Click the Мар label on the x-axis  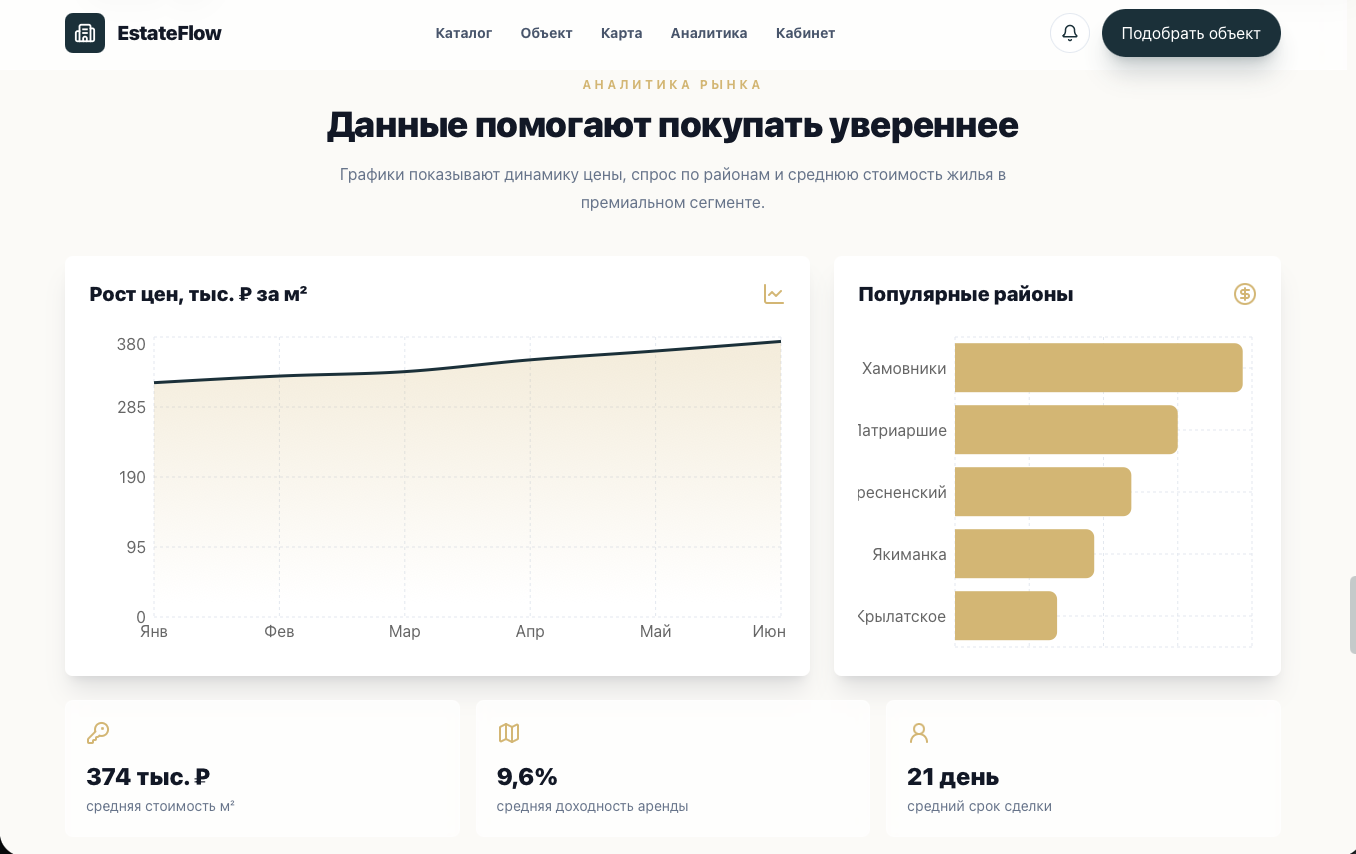click(x=405, y=631)
